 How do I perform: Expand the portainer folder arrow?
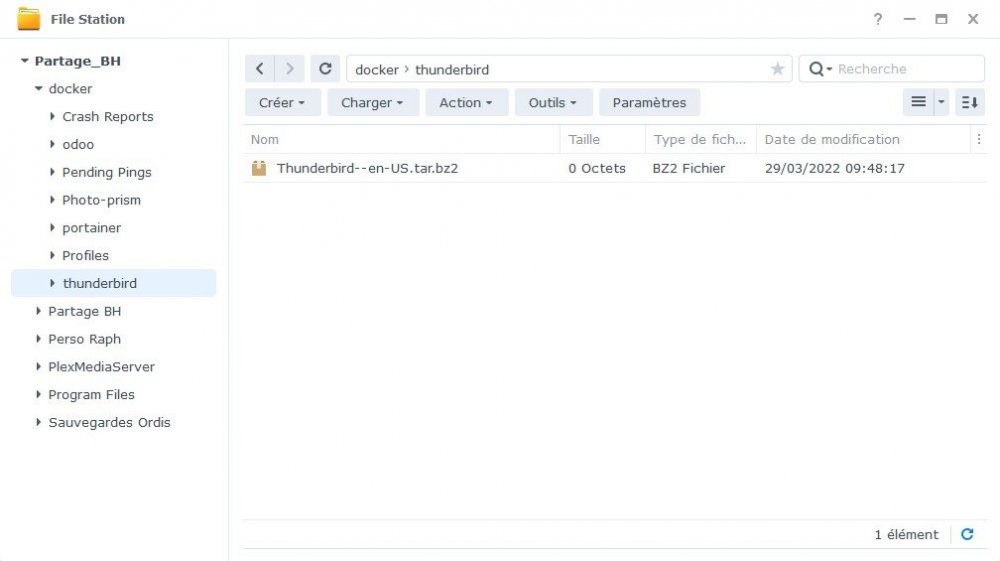[x=52, y=228]
